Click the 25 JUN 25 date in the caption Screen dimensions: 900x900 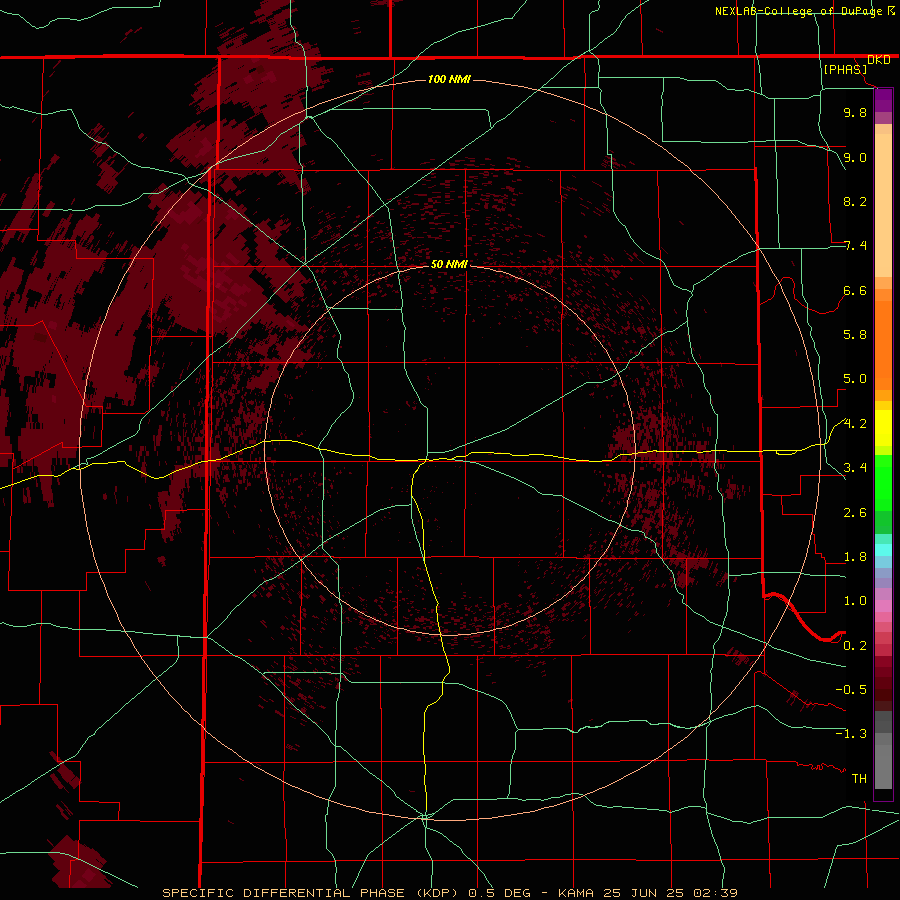pos(642,893)
